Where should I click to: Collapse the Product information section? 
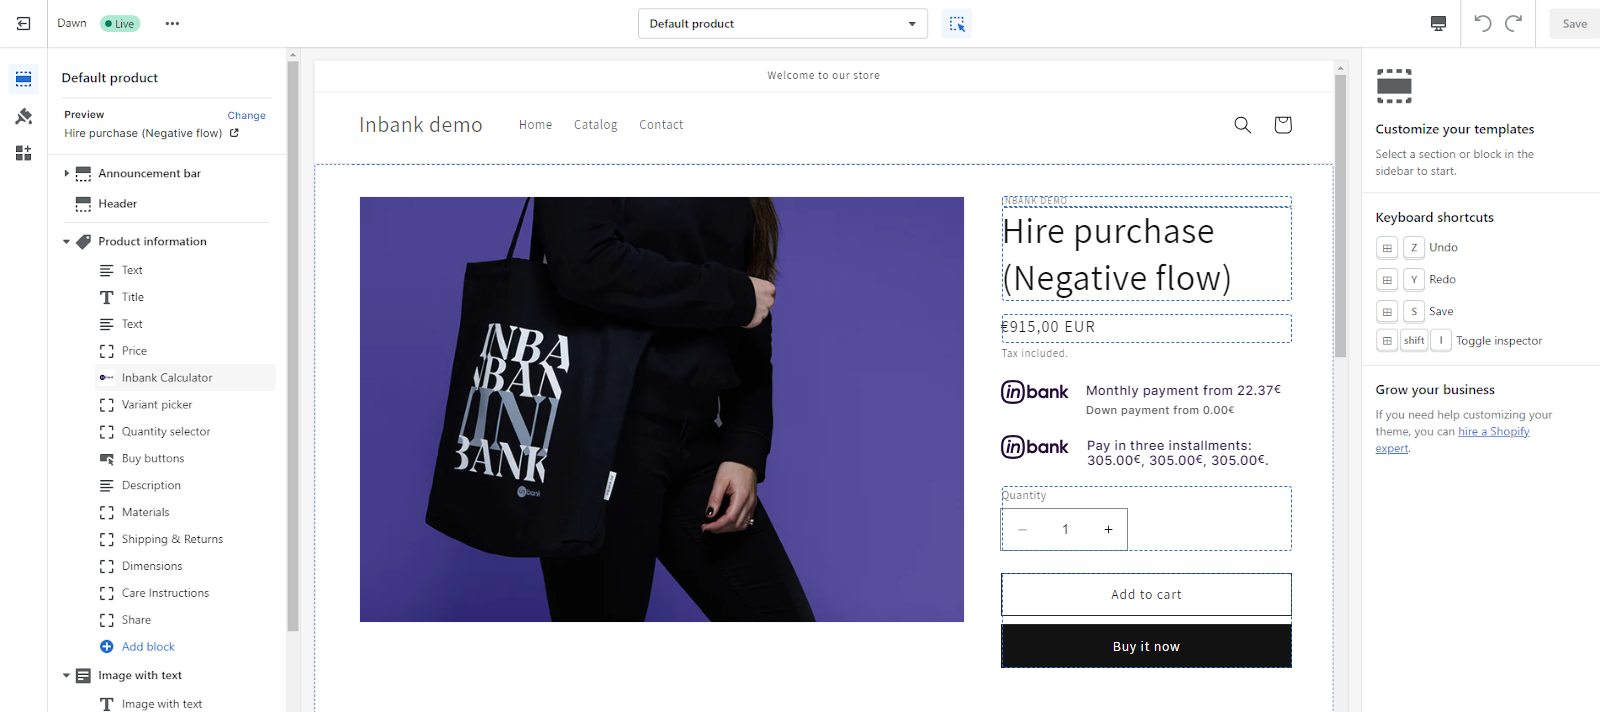[67, 242]
